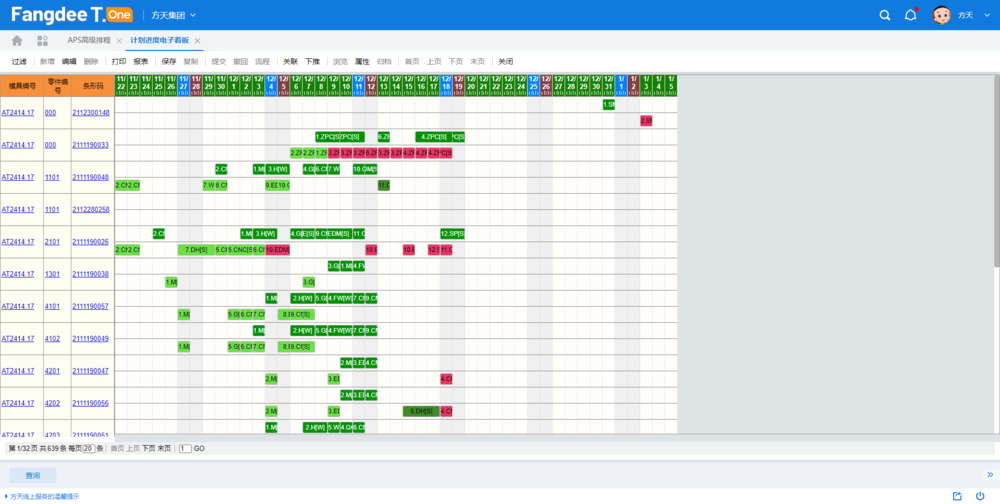Click 关联 in the toolbar
The width and height of the screenshot is (1000, 504).
(291, 62)
